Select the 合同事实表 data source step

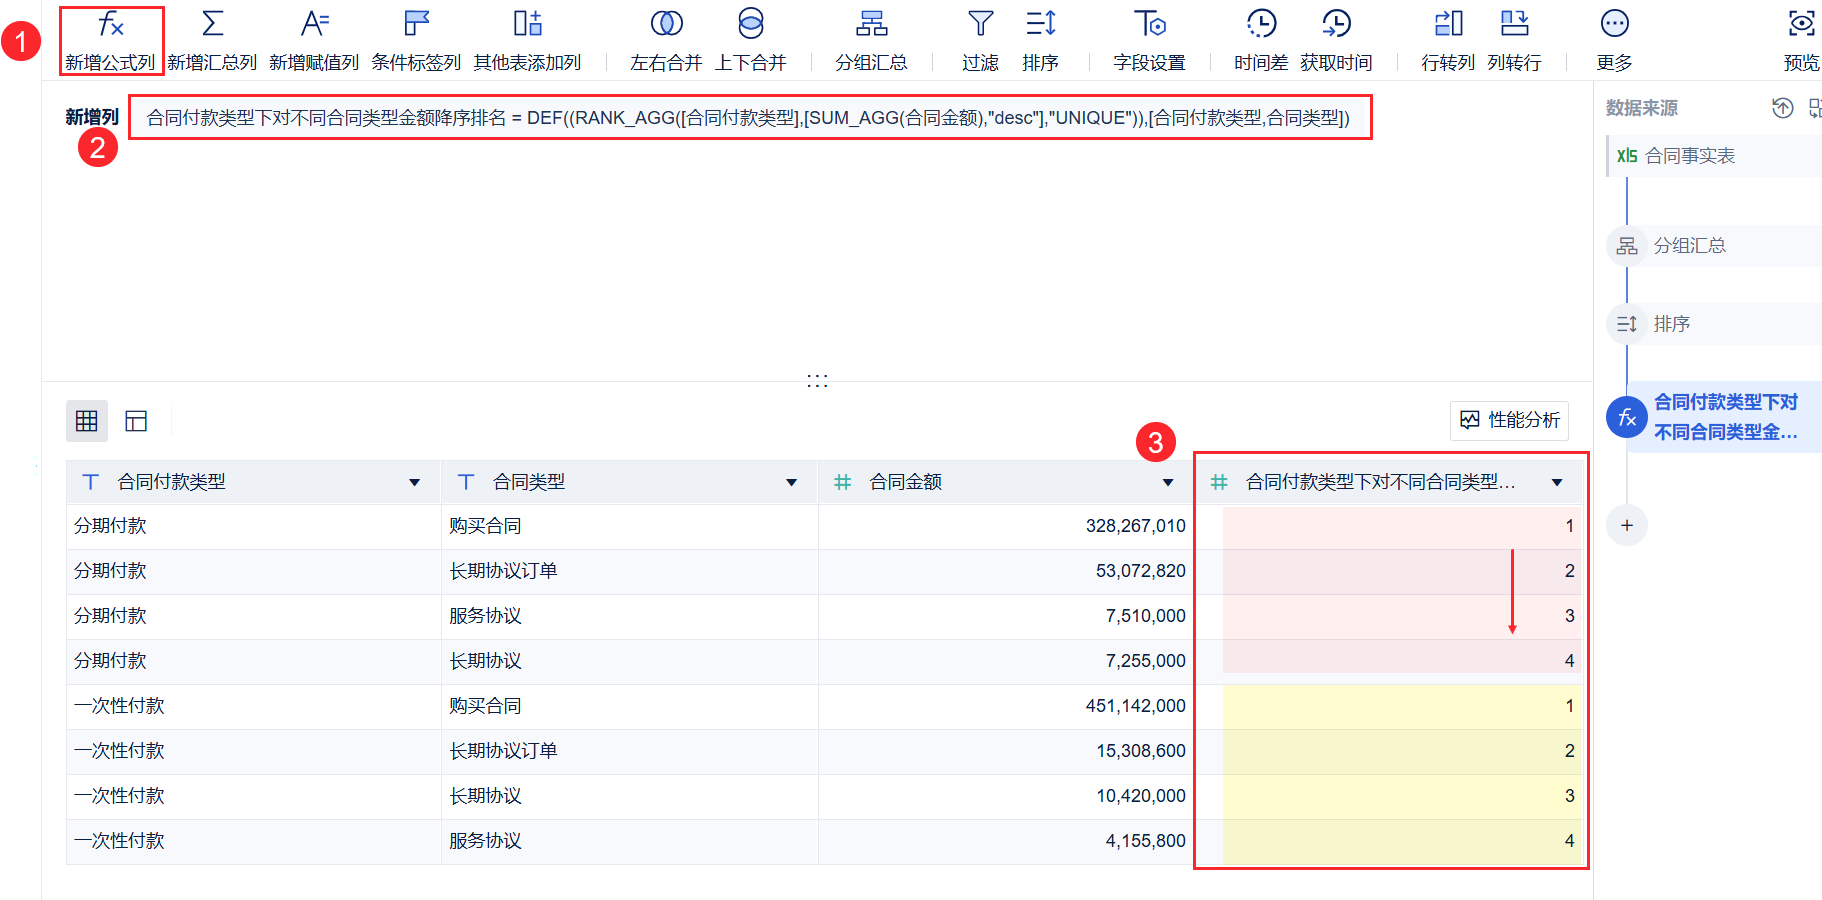1715,156
